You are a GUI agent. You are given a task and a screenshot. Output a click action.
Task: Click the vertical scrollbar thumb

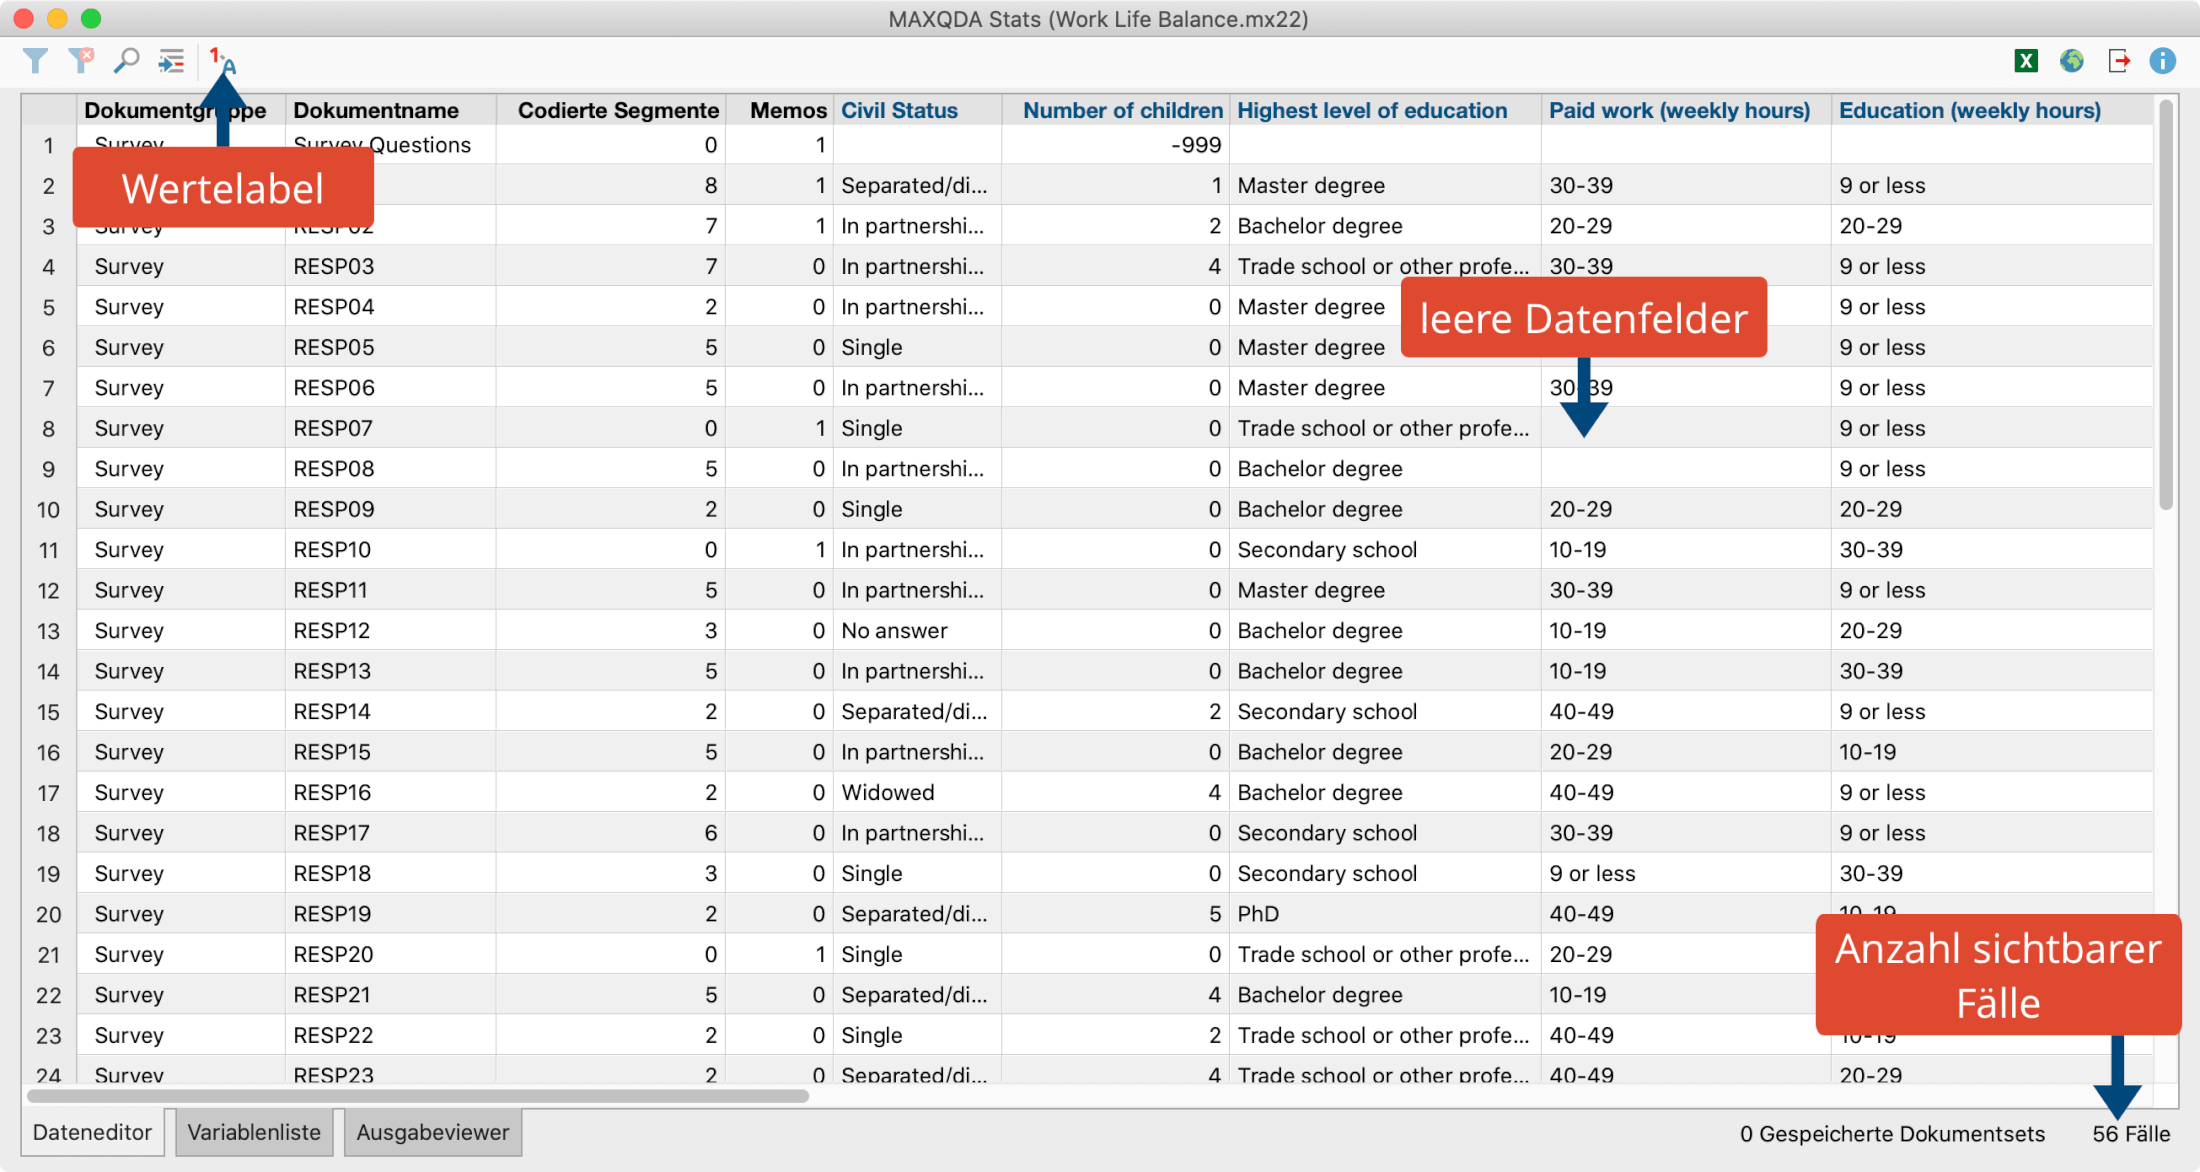click(x=2166, y=305)
